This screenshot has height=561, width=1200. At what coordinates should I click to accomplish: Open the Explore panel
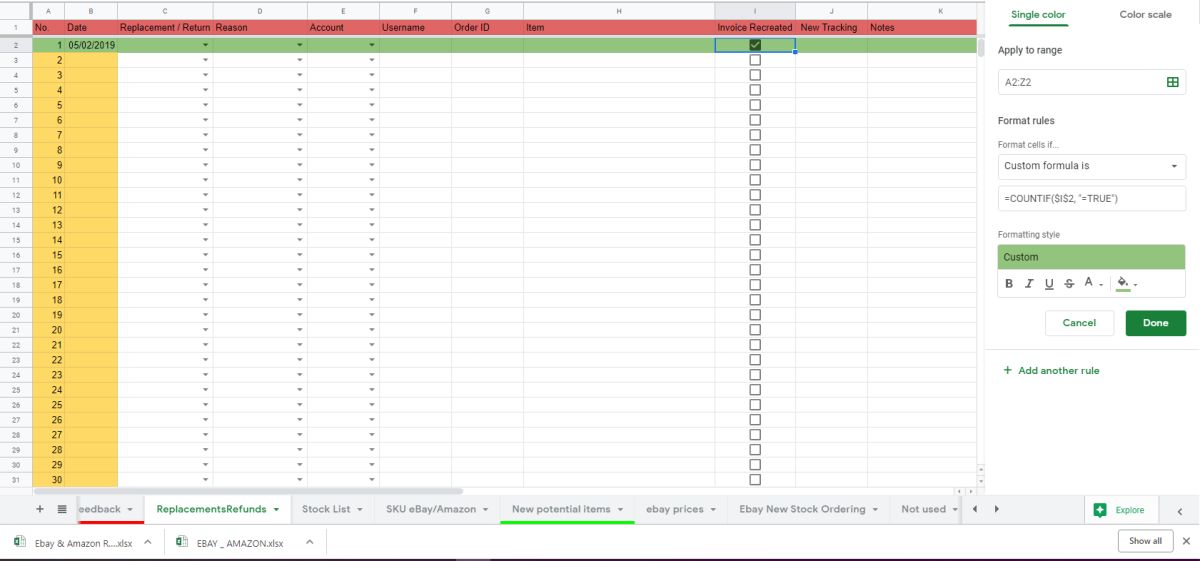pyautogui.click(x=1119, y=510)
